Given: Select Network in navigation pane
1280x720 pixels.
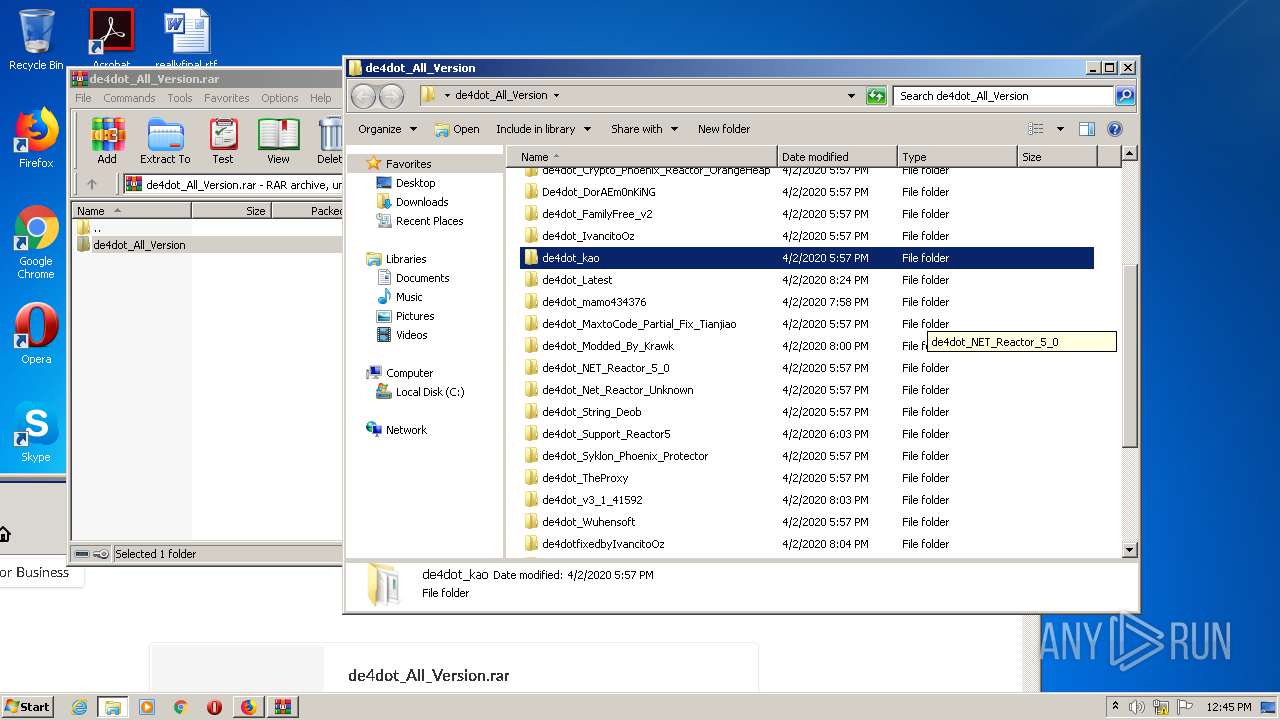Looking at the screenshot, I should (406, 430).
